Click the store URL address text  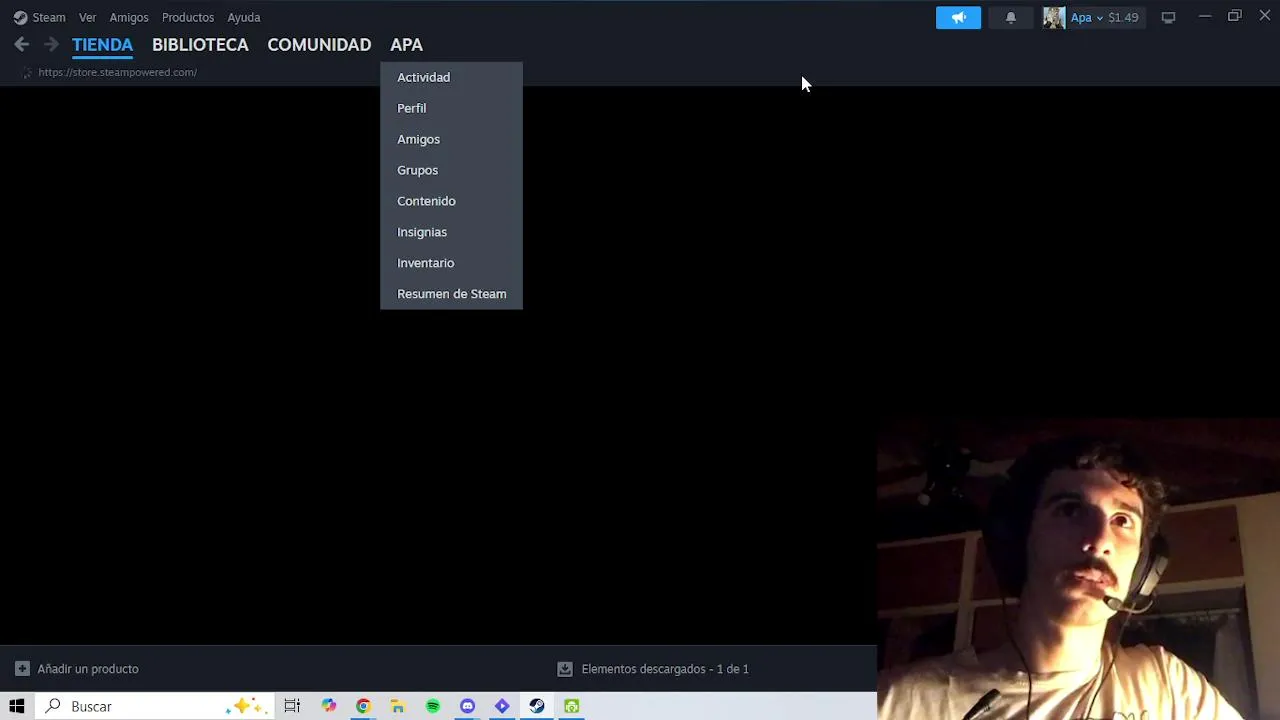pyautogui.click(x=117, y=72)
